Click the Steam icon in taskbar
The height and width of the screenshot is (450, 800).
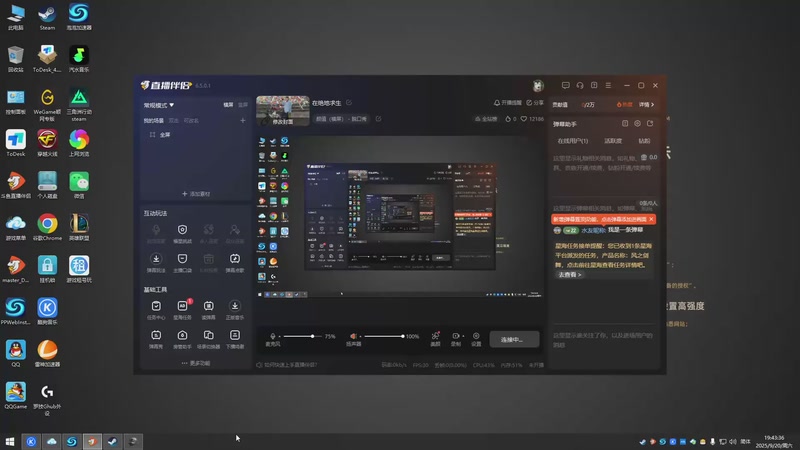click(x=113, y=441)
